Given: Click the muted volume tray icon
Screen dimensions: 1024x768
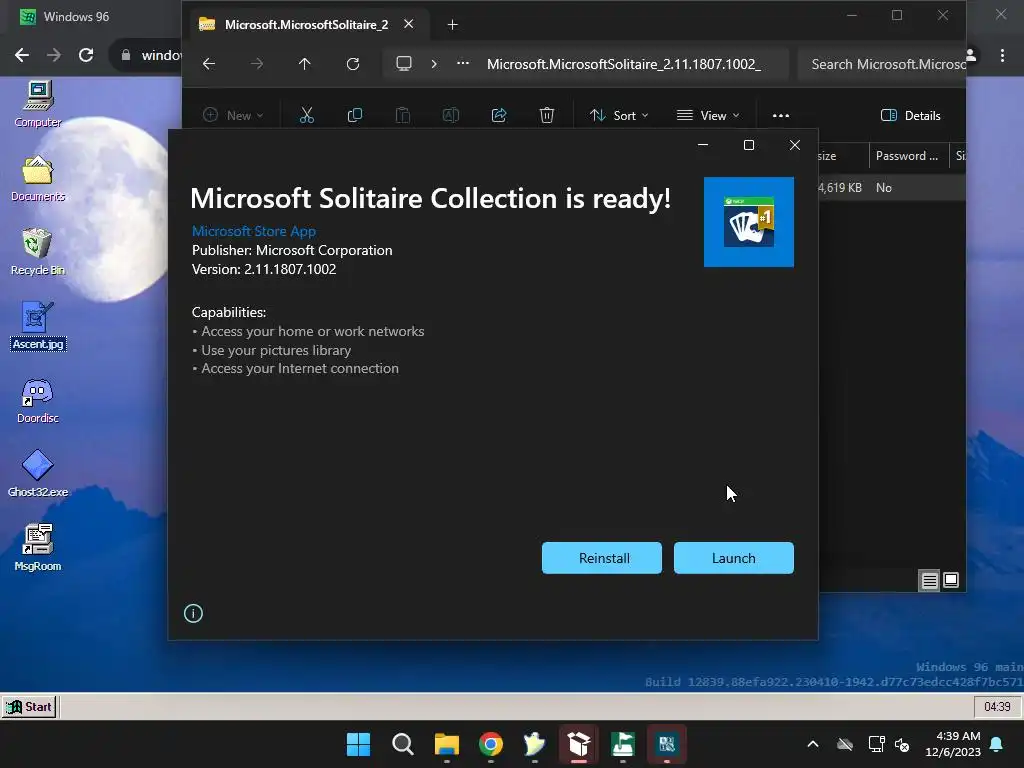Looking at the screenshot, I should [x=902, y=744].
